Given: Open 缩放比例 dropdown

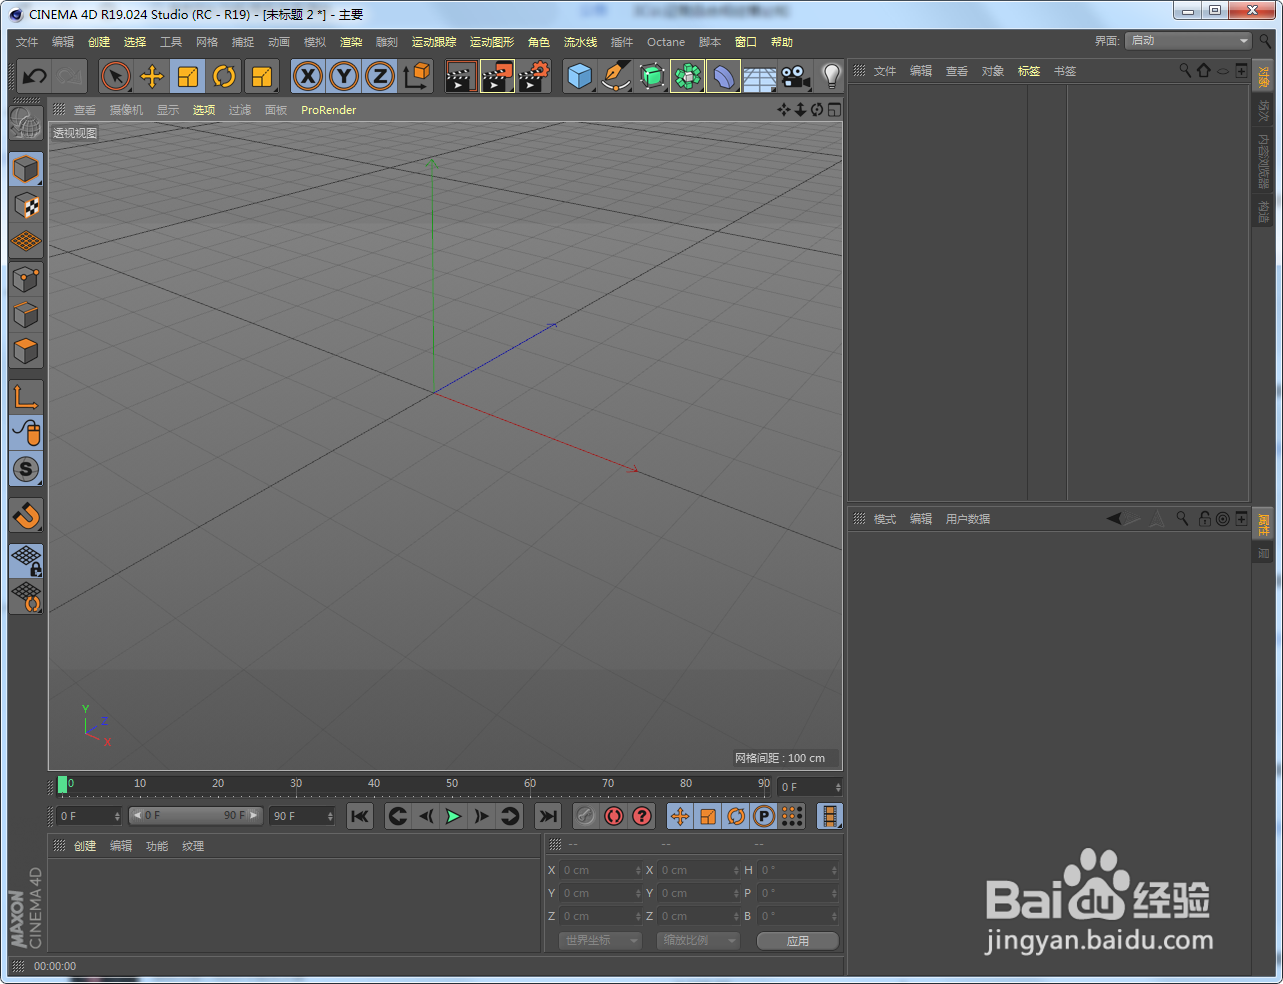Looking at the screenshot, I should 698,940.
